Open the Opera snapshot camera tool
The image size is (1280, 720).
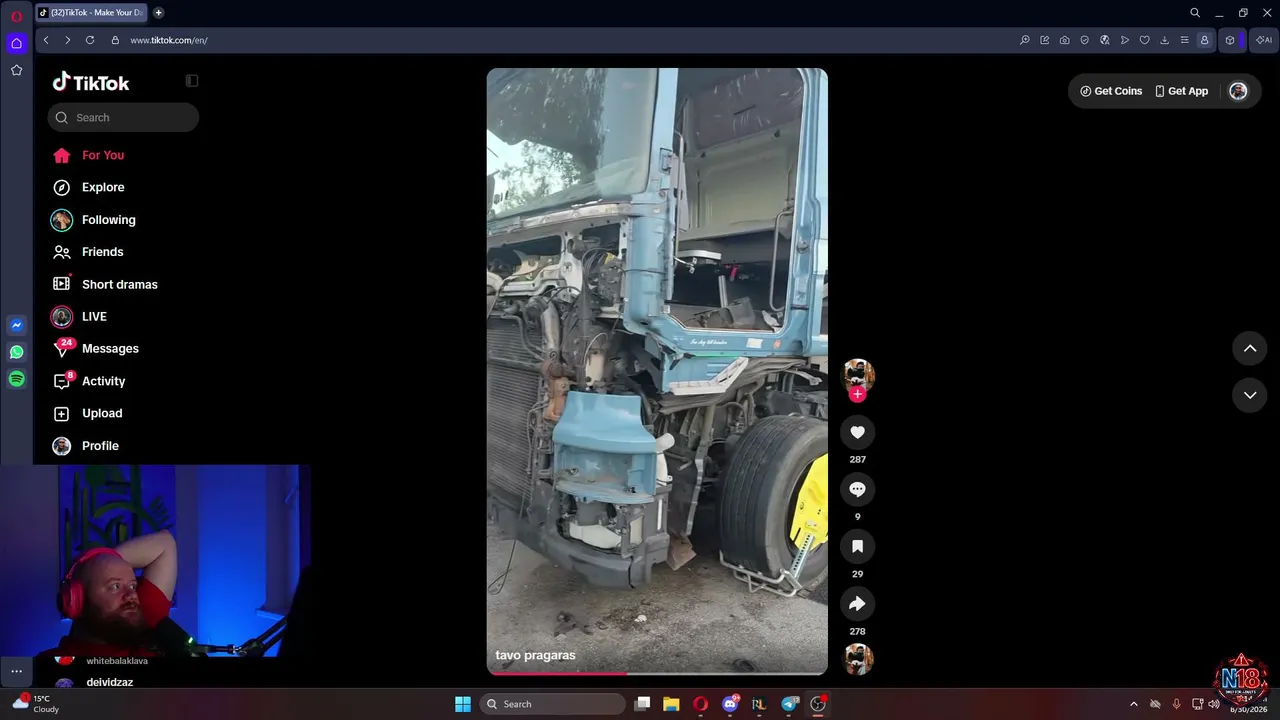tap(1065, 40)
